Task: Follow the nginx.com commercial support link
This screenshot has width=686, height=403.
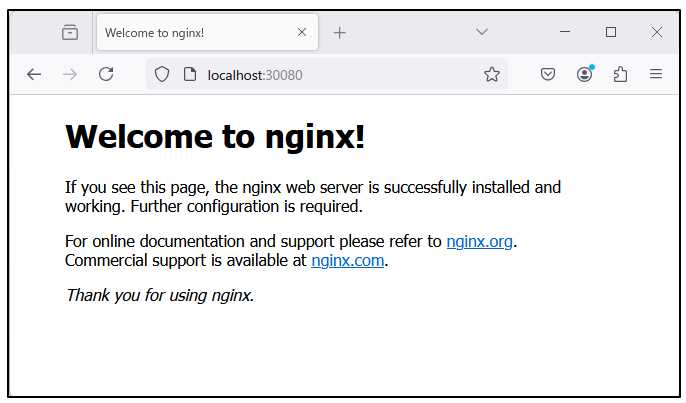Action: coord(347,261)
